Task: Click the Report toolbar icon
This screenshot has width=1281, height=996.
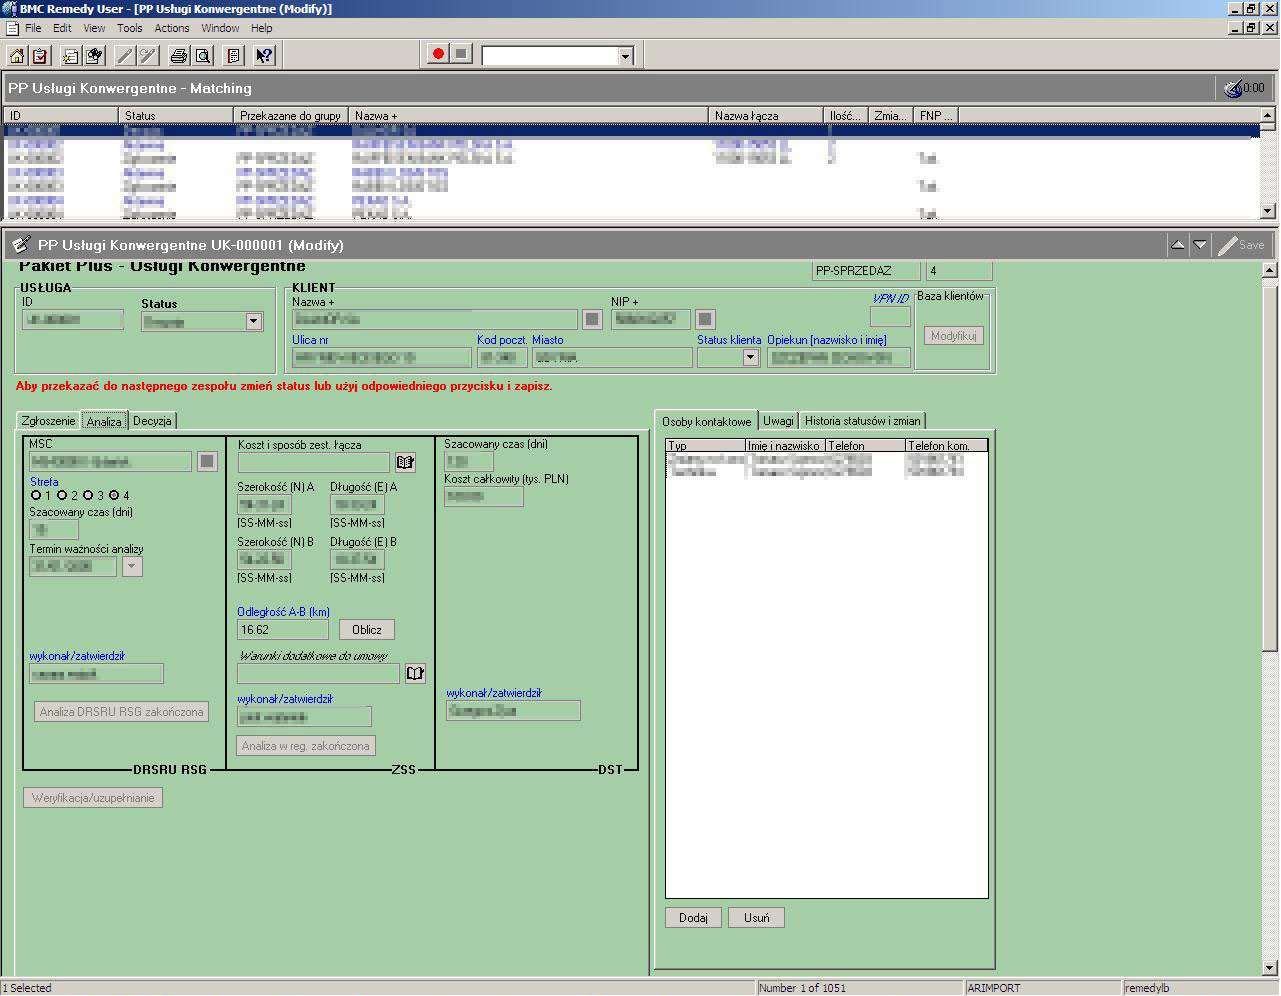Action: click(x=234, y=55)
